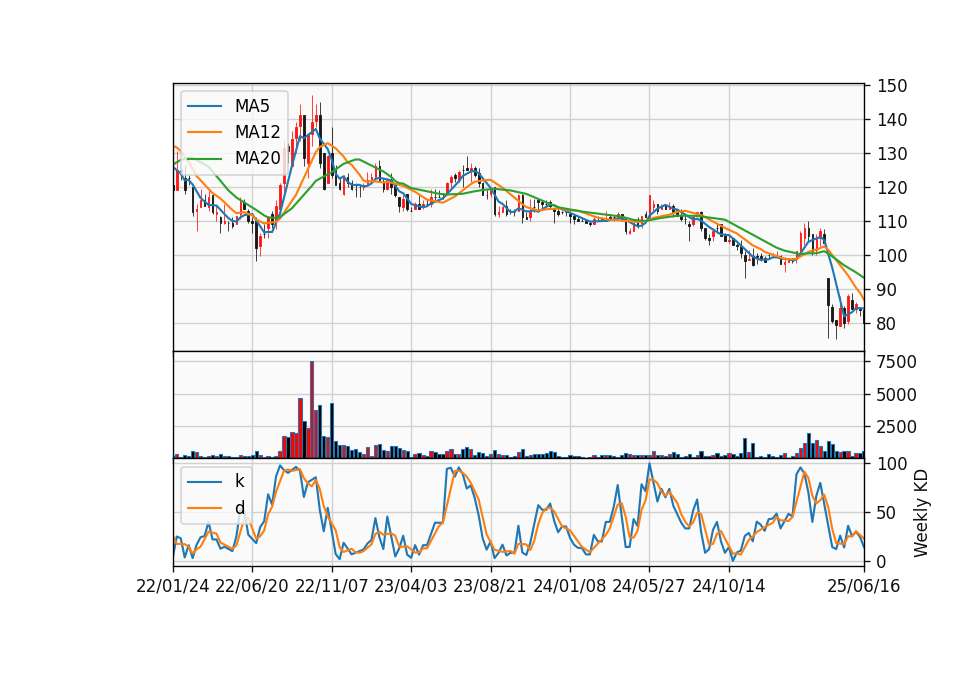Click the k legend entry

239,481
